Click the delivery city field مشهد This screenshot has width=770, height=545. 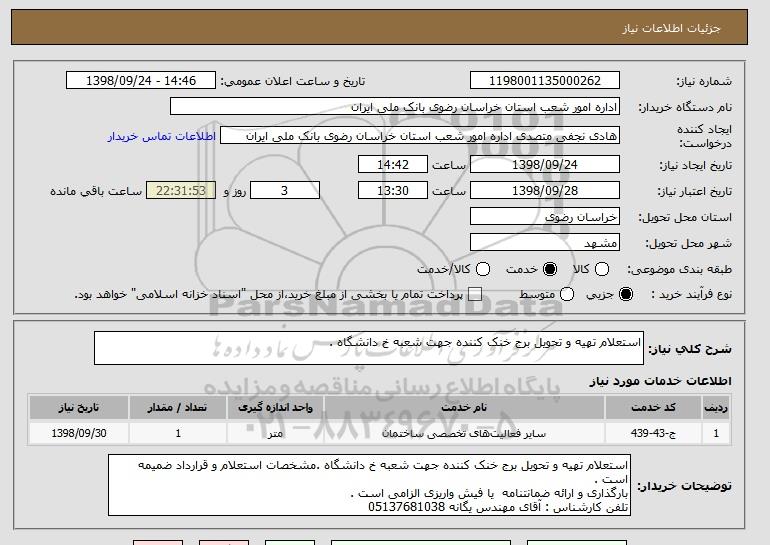[545, 243]
